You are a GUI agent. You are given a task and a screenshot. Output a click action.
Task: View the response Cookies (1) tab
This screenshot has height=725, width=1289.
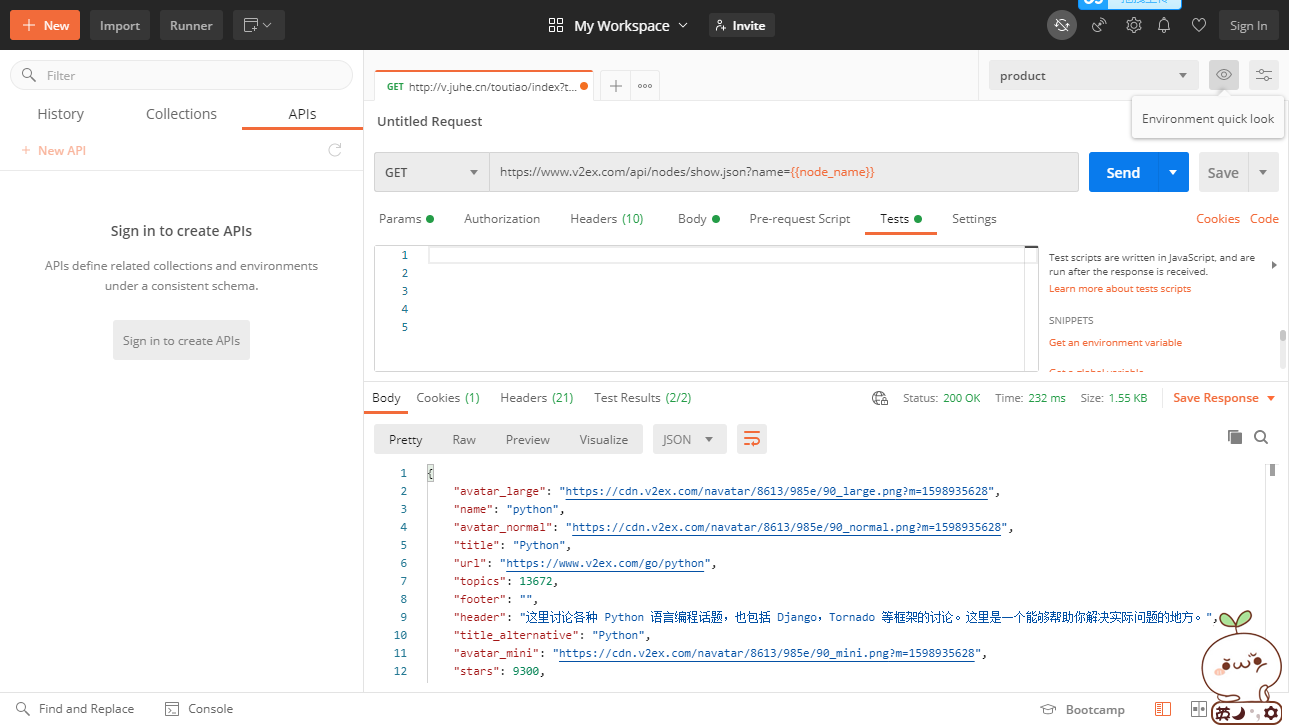pos(448,398)
